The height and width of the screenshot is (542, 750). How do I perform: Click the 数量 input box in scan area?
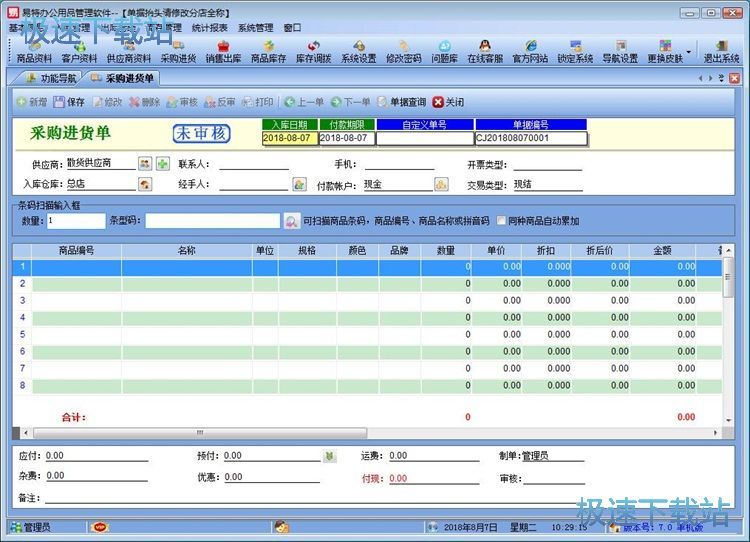(x=76, y=221)
